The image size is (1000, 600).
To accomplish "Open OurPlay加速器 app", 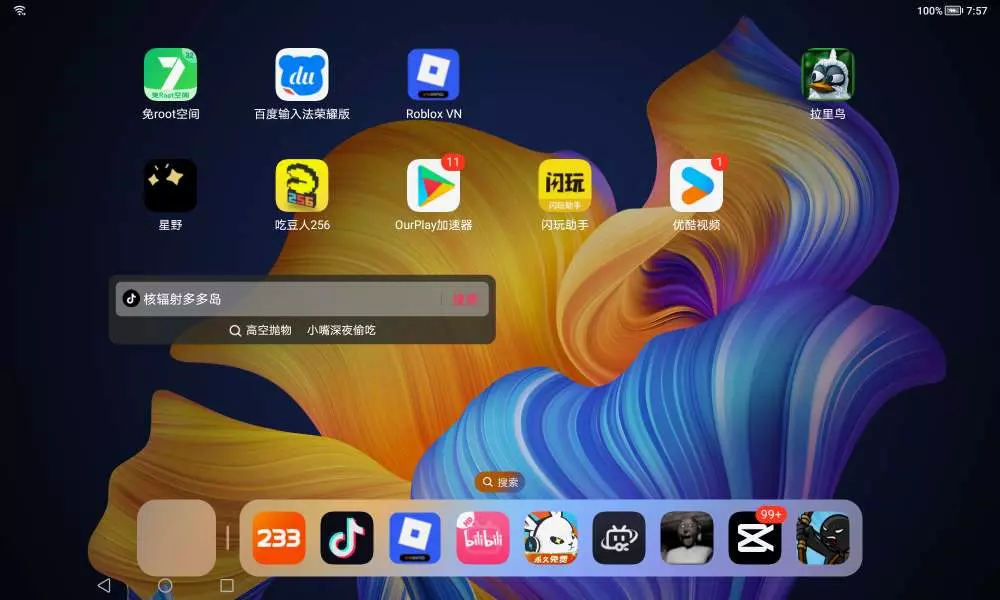I will click(433, 186).
